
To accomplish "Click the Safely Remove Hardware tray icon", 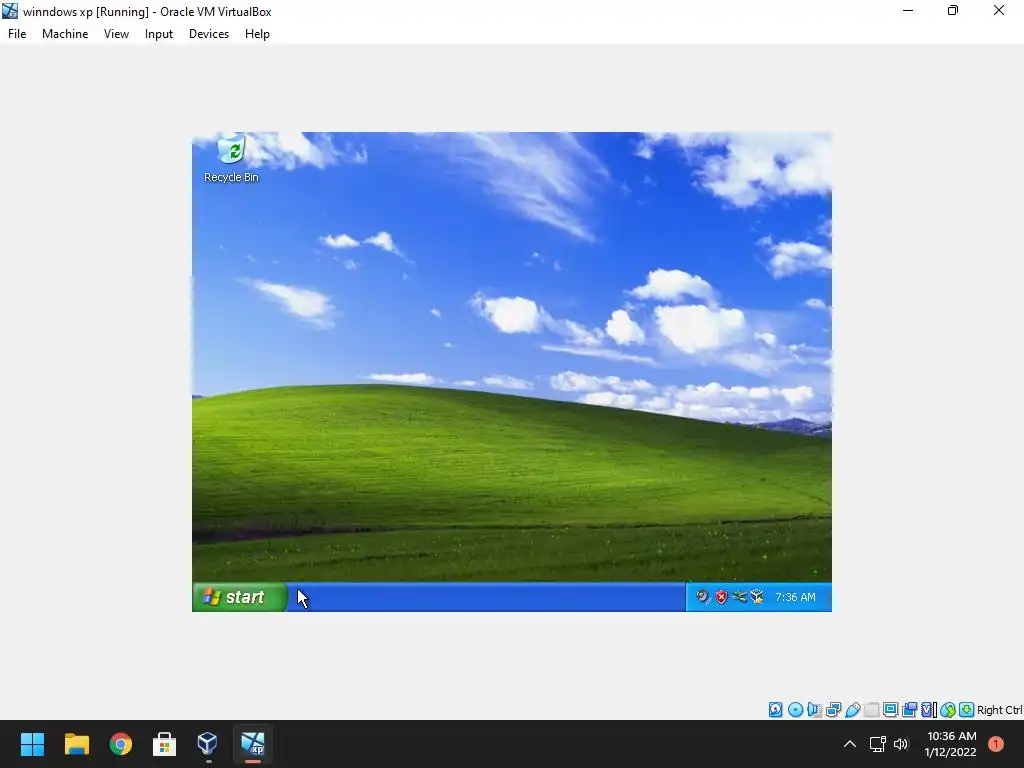I will coord(739,597).
